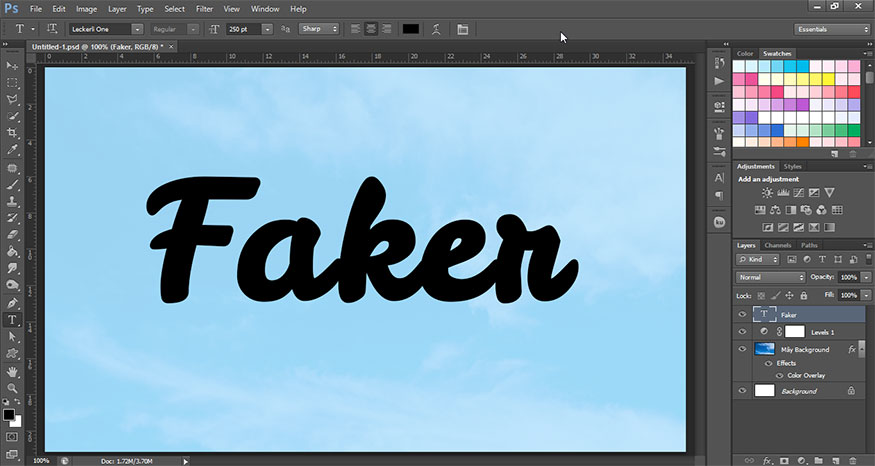This screenshot has height=466, width=875.
Task: Select the Zoom tool
Action: (x=12, y=388)
